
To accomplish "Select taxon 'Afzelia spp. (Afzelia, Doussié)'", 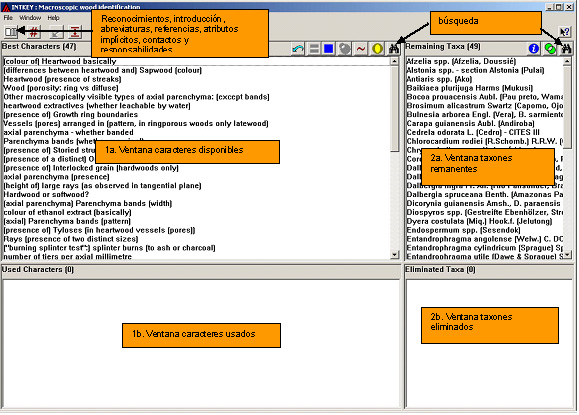I will click(461, 61).
